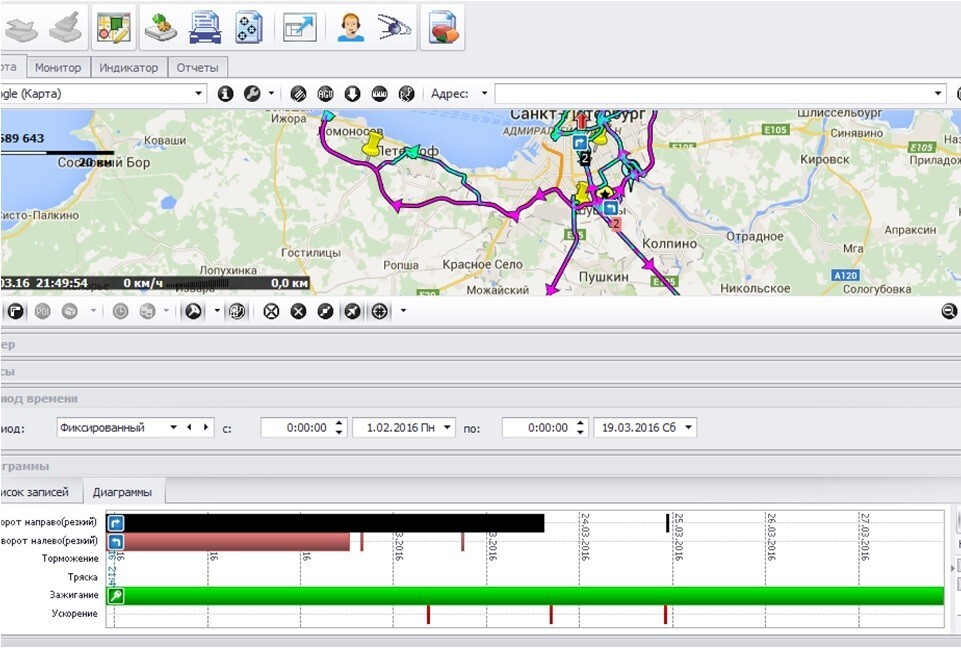Open the end date 19.03.2016 dropdown

tap(686, 427)
